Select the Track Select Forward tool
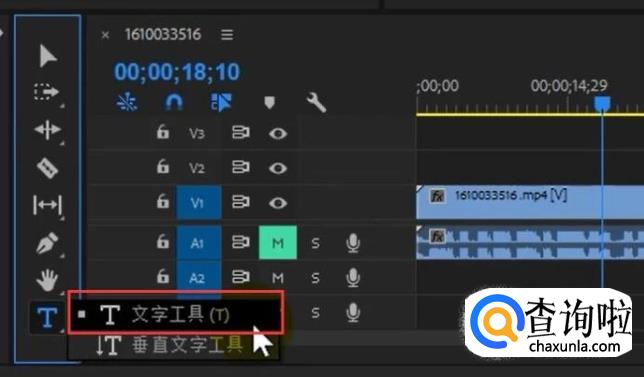This screenshot has width=644, height=377. coord(46,92)
